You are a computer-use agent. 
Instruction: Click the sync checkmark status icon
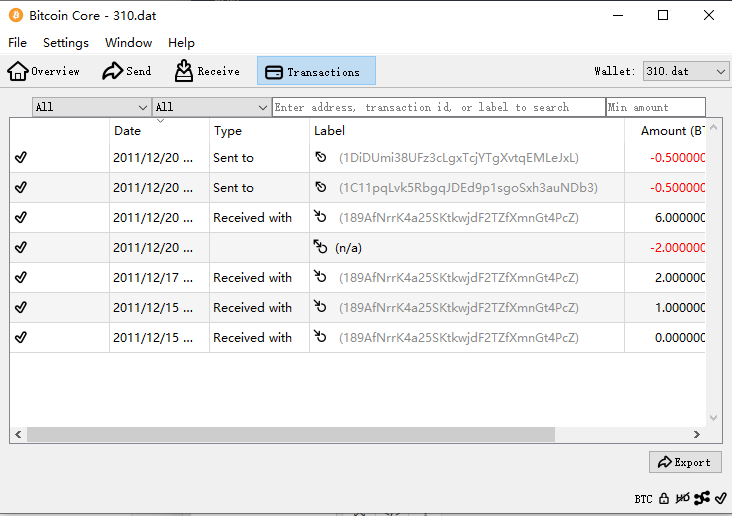(720, 498)
